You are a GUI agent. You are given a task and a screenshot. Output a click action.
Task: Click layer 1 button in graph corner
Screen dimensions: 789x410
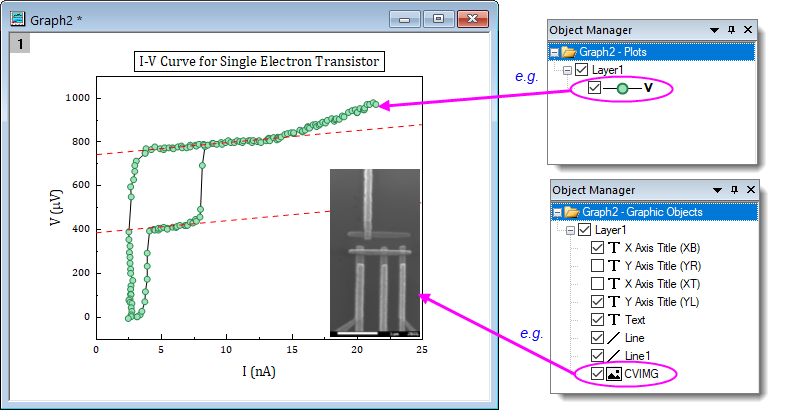(18, 43)
